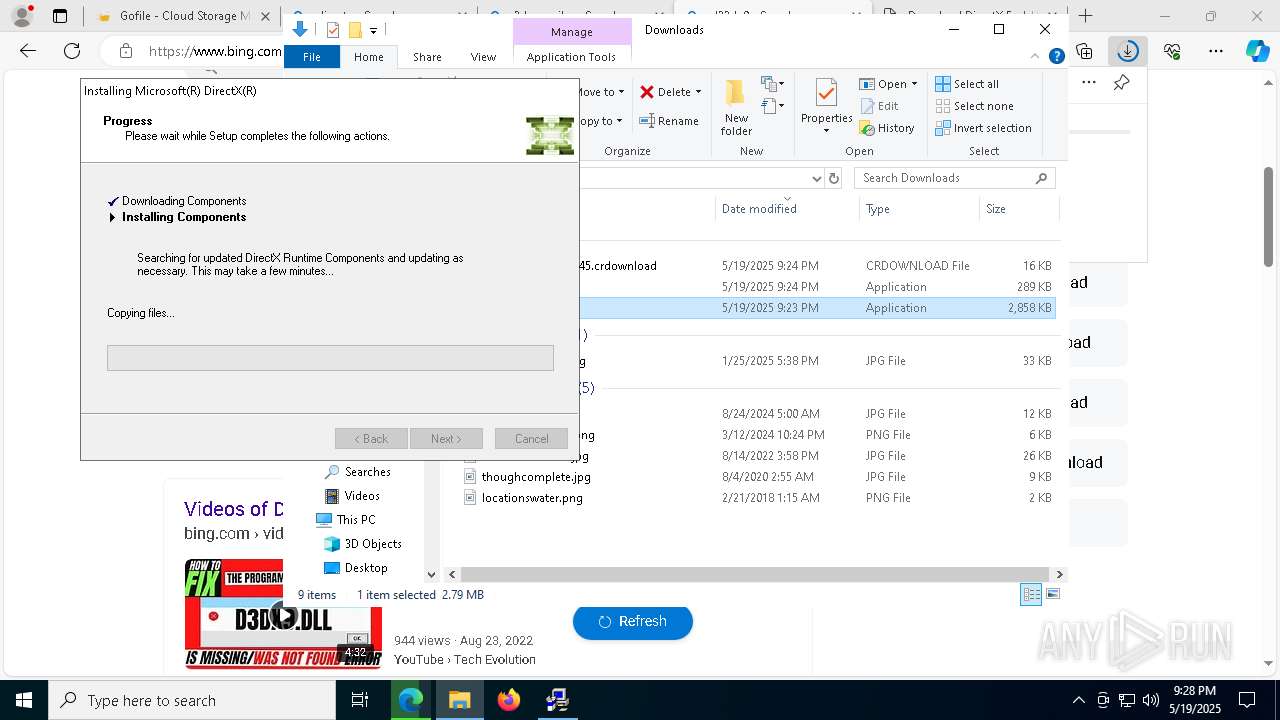Open the Videos of D heading link
Screen dimensions: 1280x720
tap(233, 509)
